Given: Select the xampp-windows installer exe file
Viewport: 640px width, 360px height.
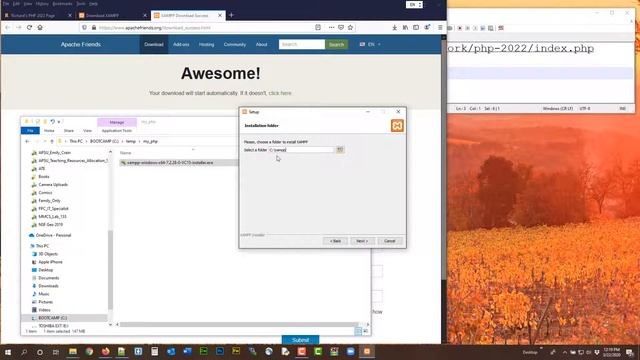Looking at the screenshot, I should point(170,163).
